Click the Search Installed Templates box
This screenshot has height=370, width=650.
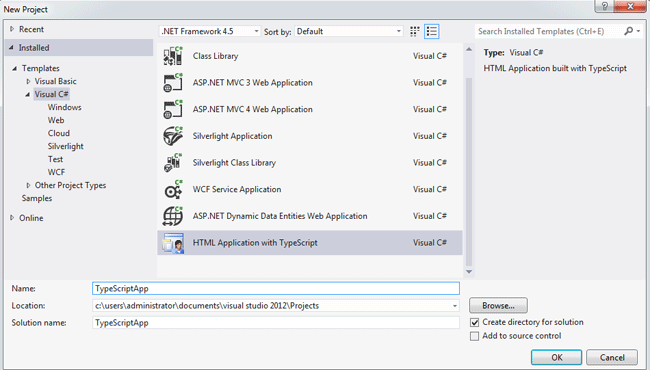(549, 31)
